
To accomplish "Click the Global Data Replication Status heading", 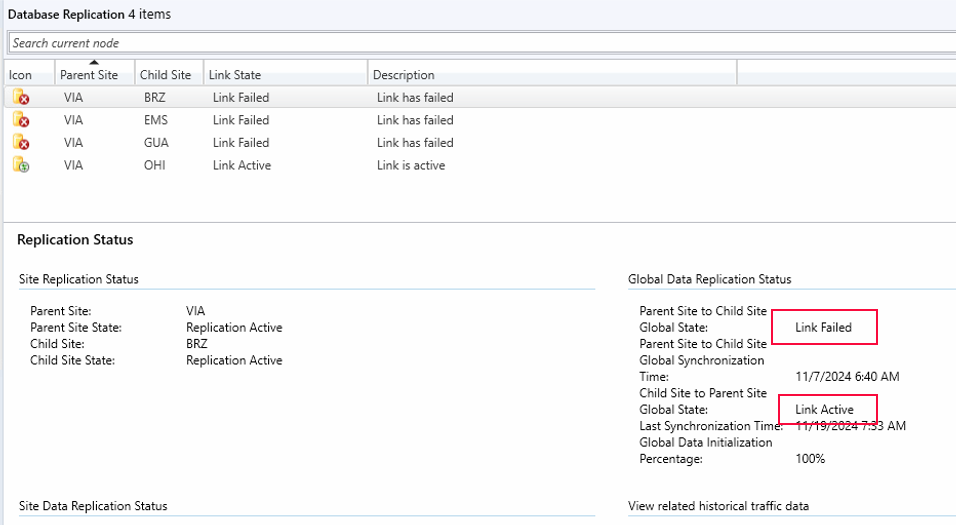I will pyautogui.click(x=709, y=279).
